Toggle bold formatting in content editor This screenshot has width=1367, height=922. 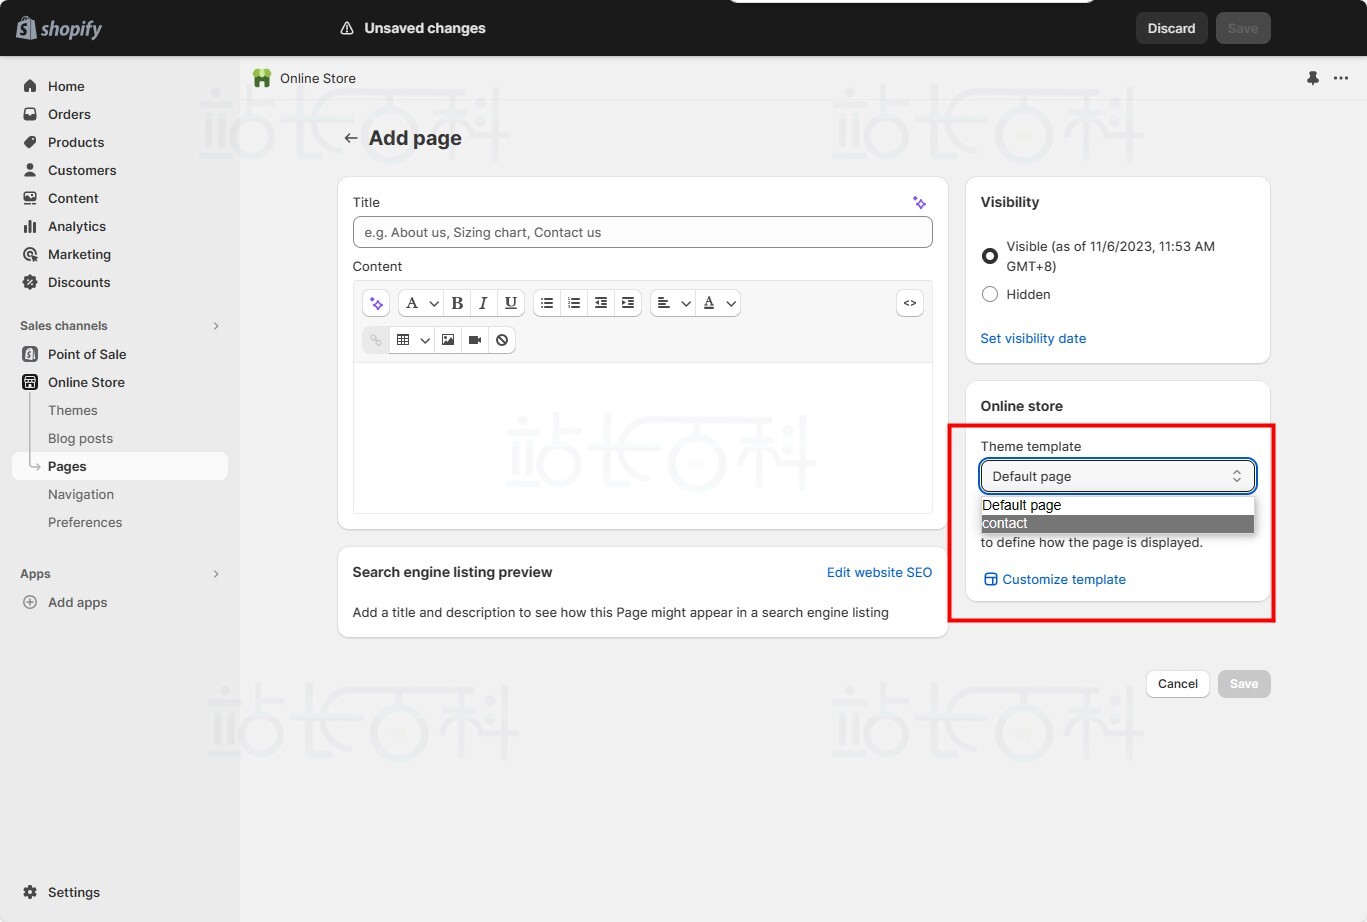[457, 303]
